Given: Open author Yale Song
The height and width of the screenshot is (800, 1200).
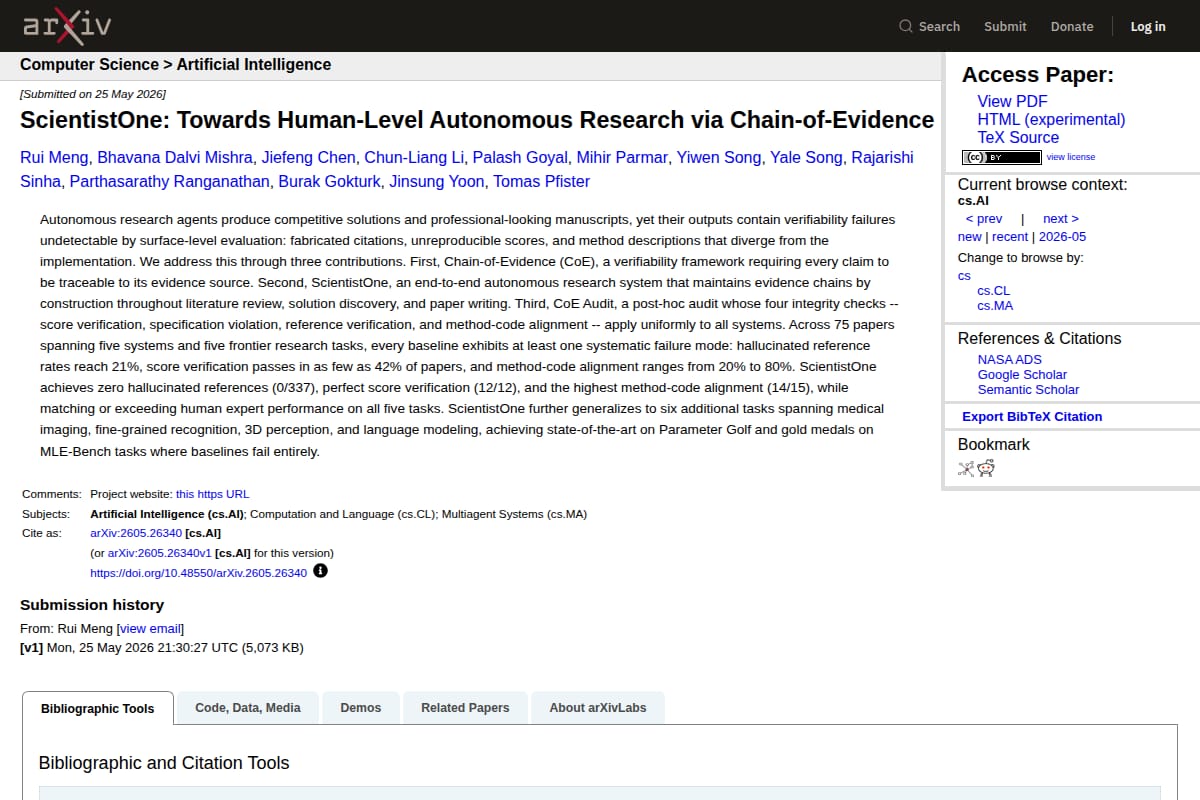Looking at the screenshot, I should point(806,158).
